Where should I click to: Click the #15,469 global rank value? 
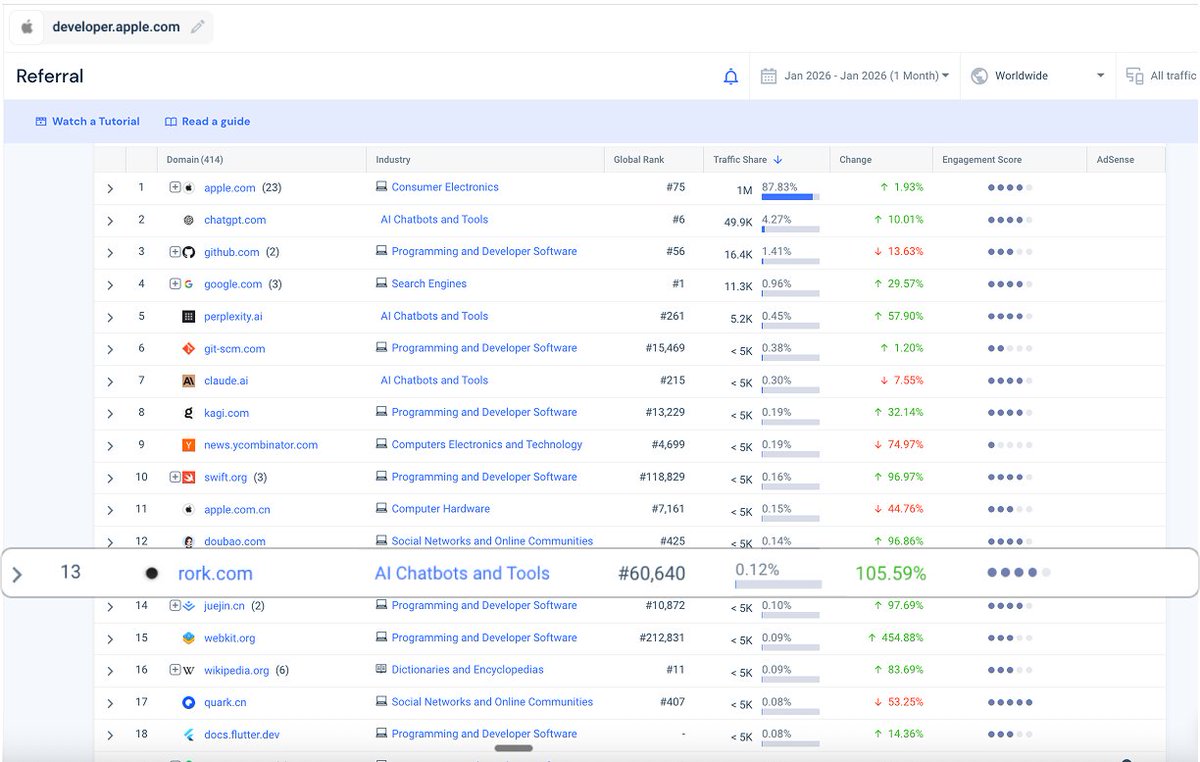pyautogui.click(x=665, y=348)
